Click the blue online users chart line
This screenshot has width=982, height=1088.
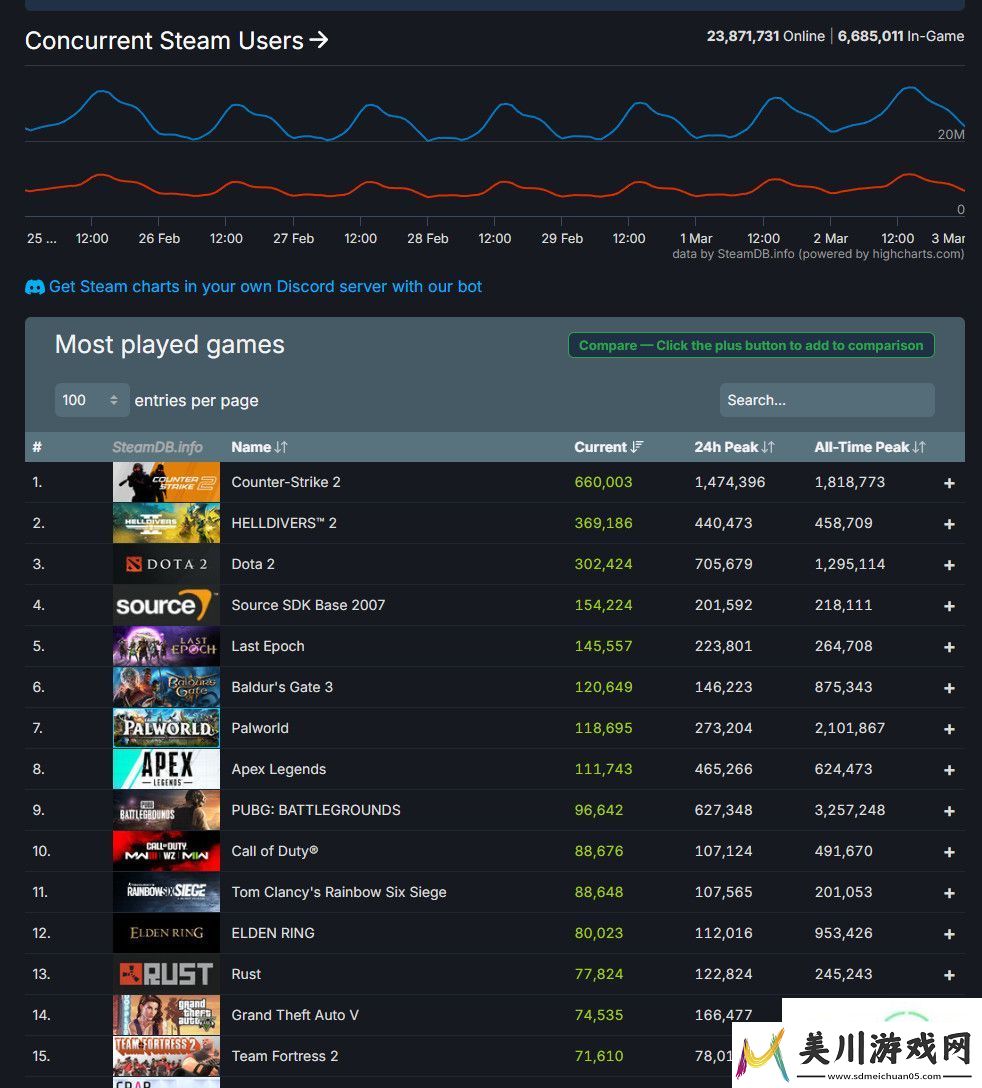point(494,115)
